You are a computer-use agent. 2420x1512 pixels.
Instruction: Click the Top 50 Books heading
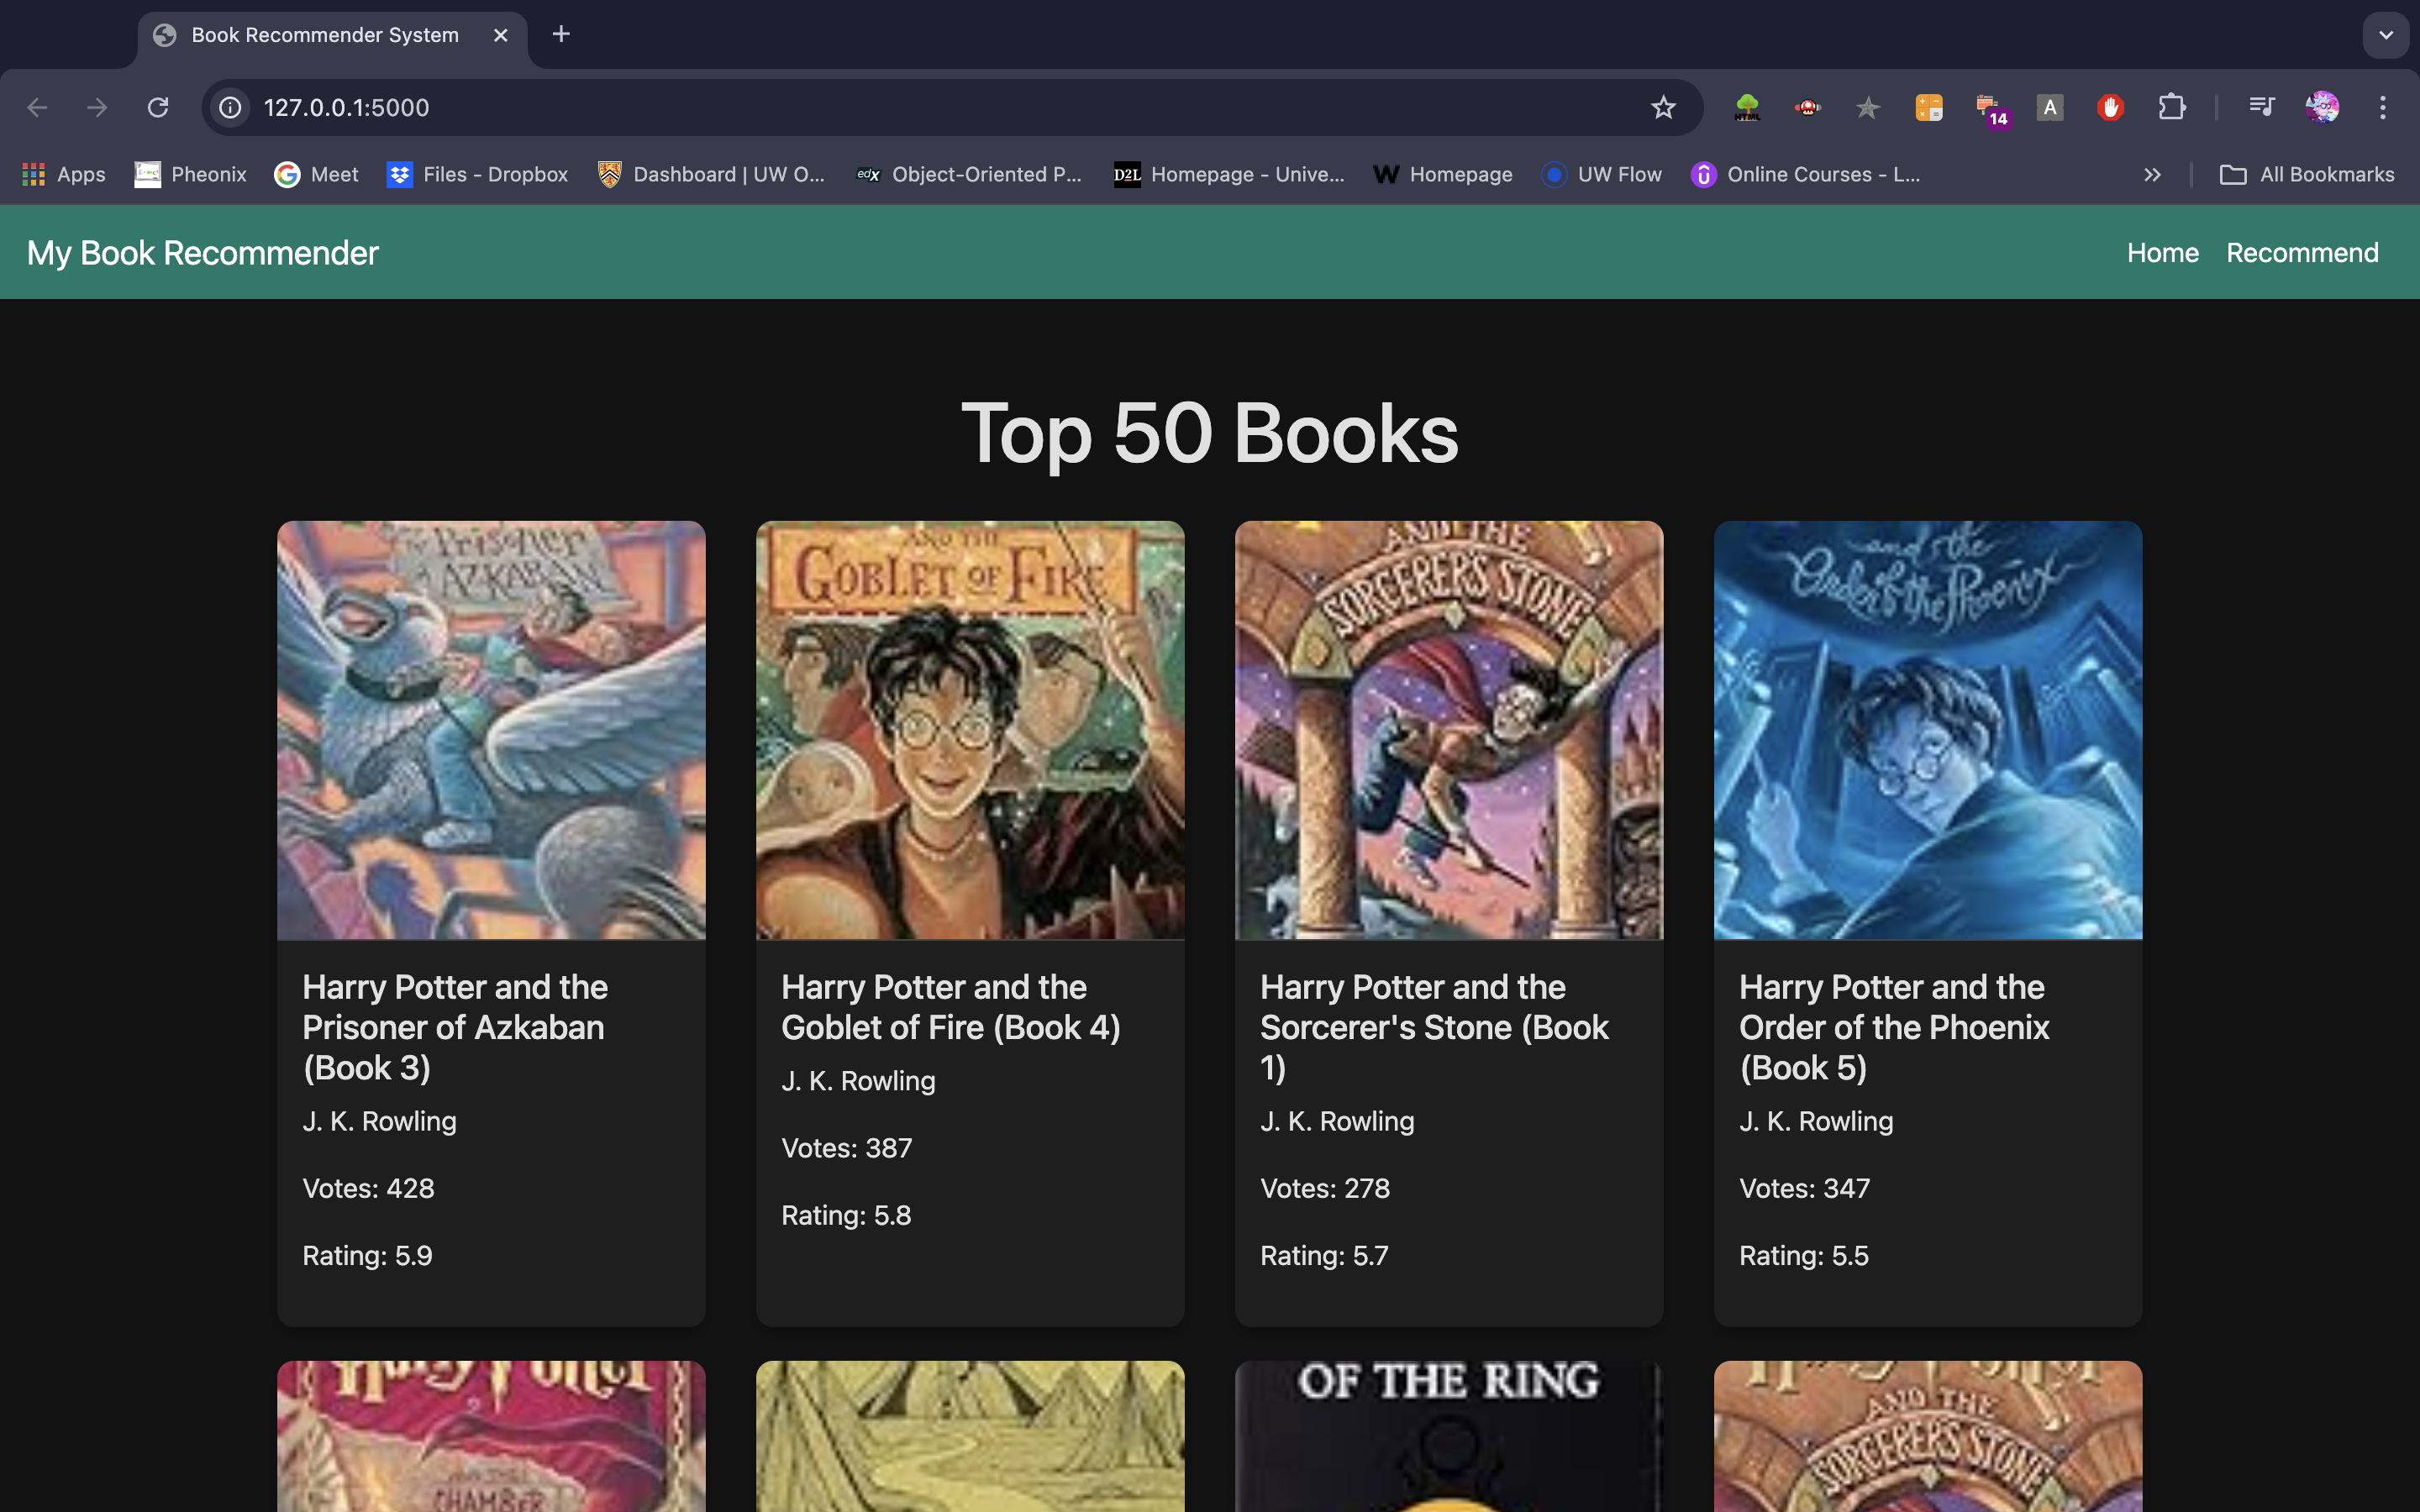pyautogui.click(x=1210, y=433)
